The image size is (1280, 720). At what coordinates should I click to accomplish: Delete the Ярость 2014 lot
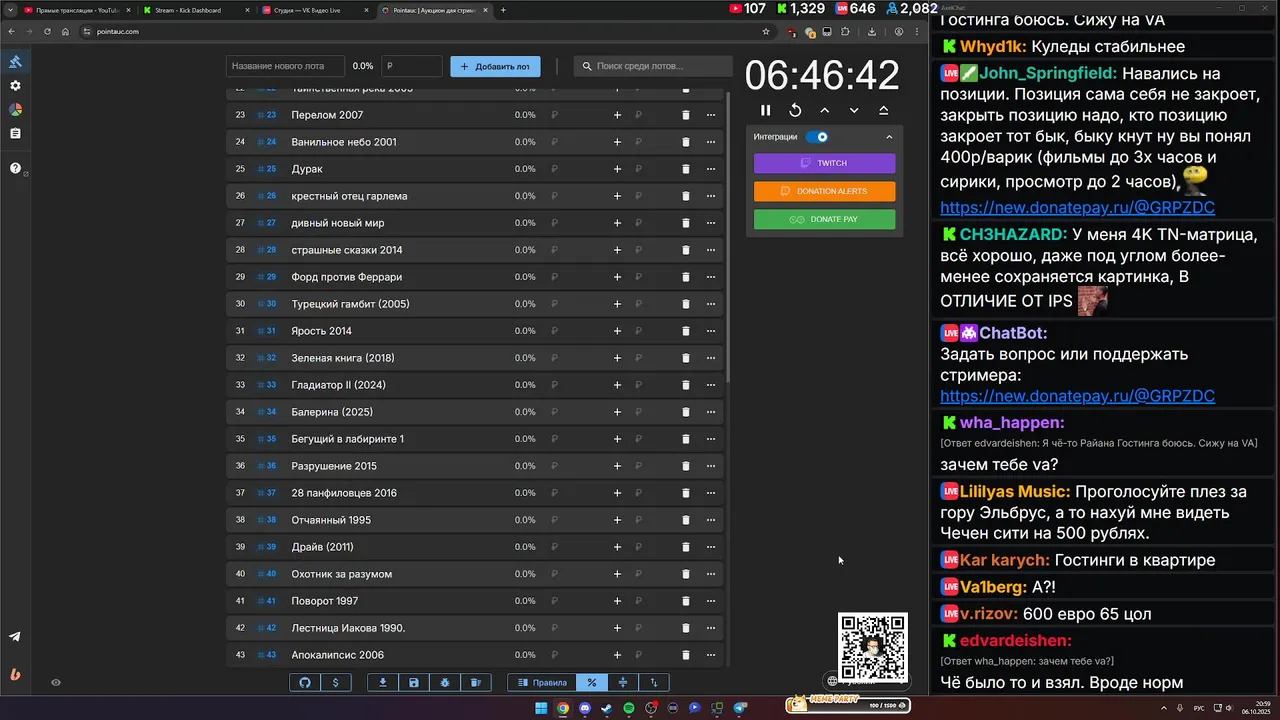point(685,331)
